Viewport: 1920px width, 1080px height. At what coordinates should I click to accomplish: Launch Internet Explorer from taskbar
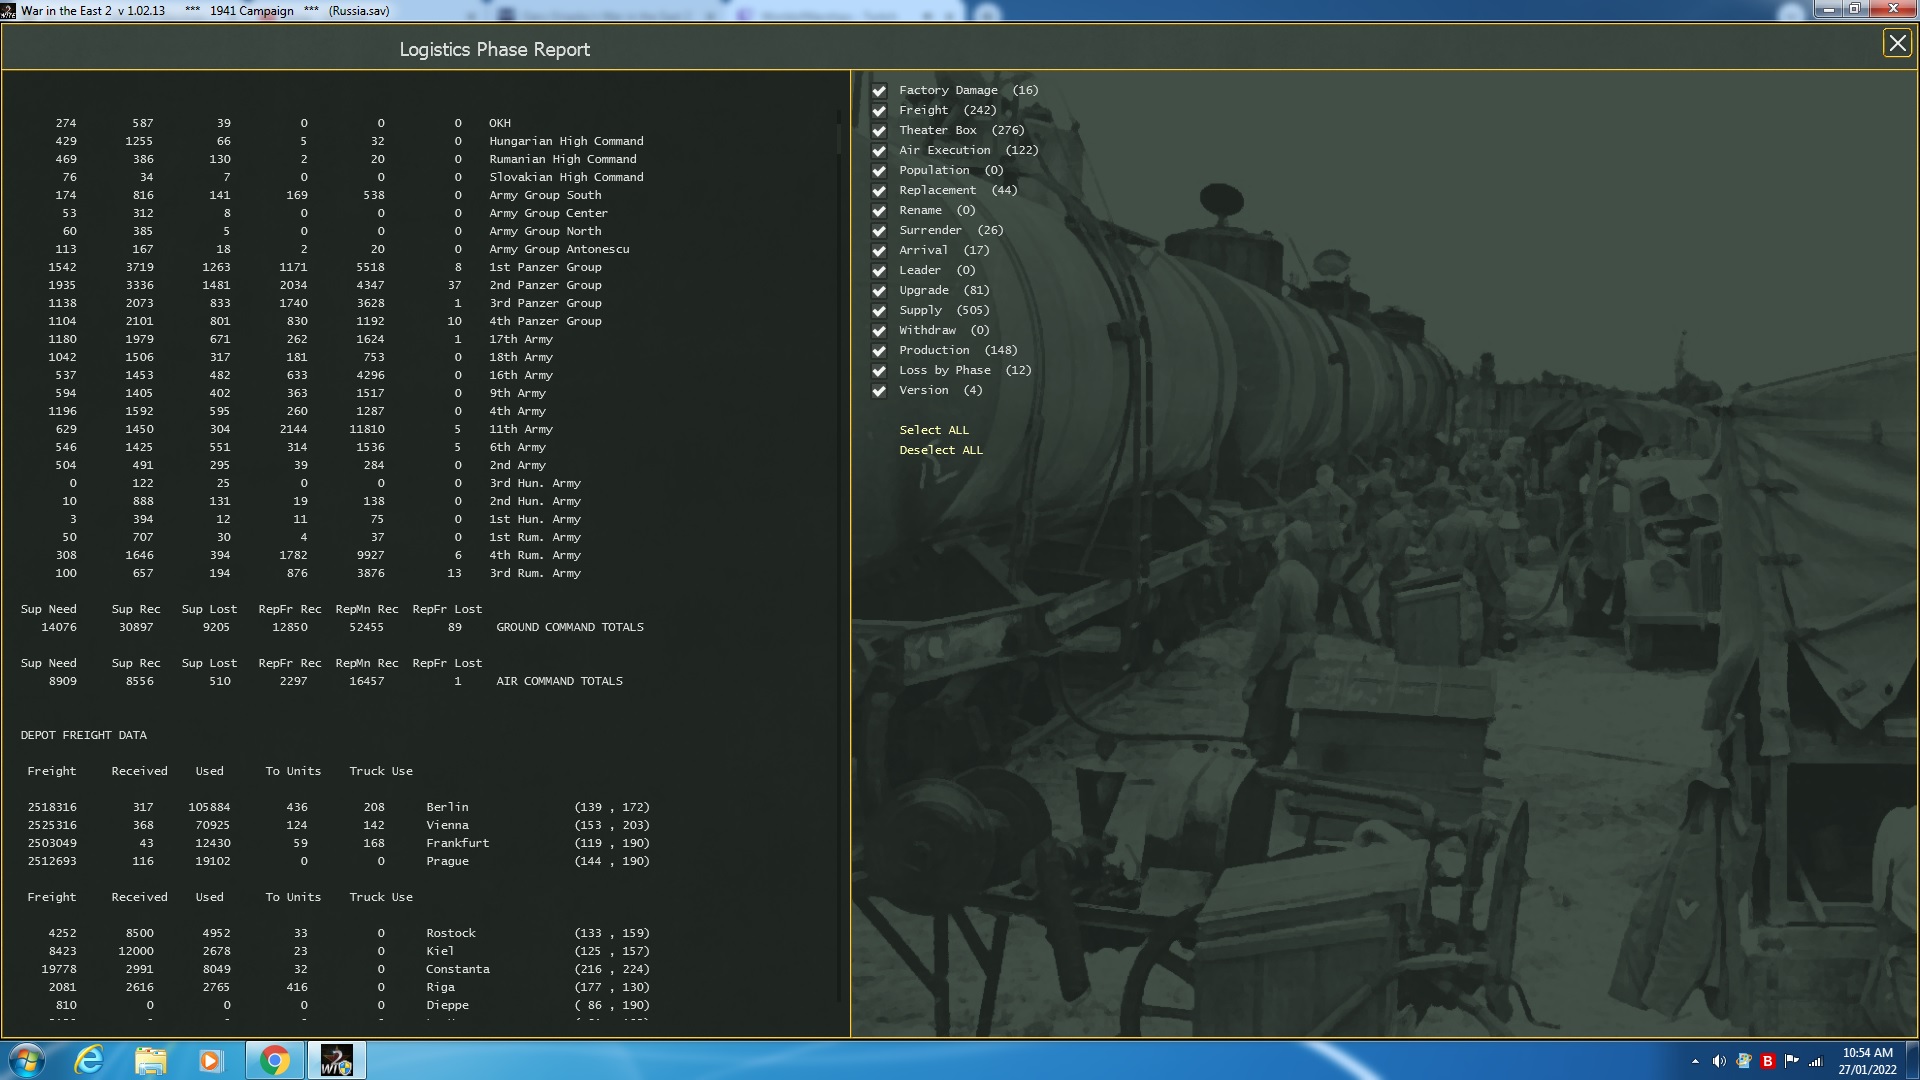click(90, 1060)
